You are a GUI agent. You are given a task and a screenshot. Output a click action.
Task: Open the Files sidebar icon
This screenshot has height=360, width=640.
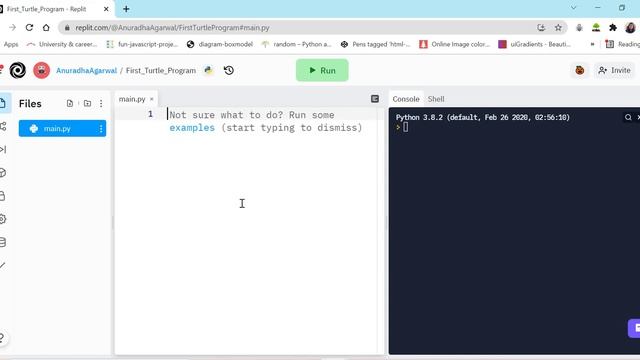tap(3, 103)
